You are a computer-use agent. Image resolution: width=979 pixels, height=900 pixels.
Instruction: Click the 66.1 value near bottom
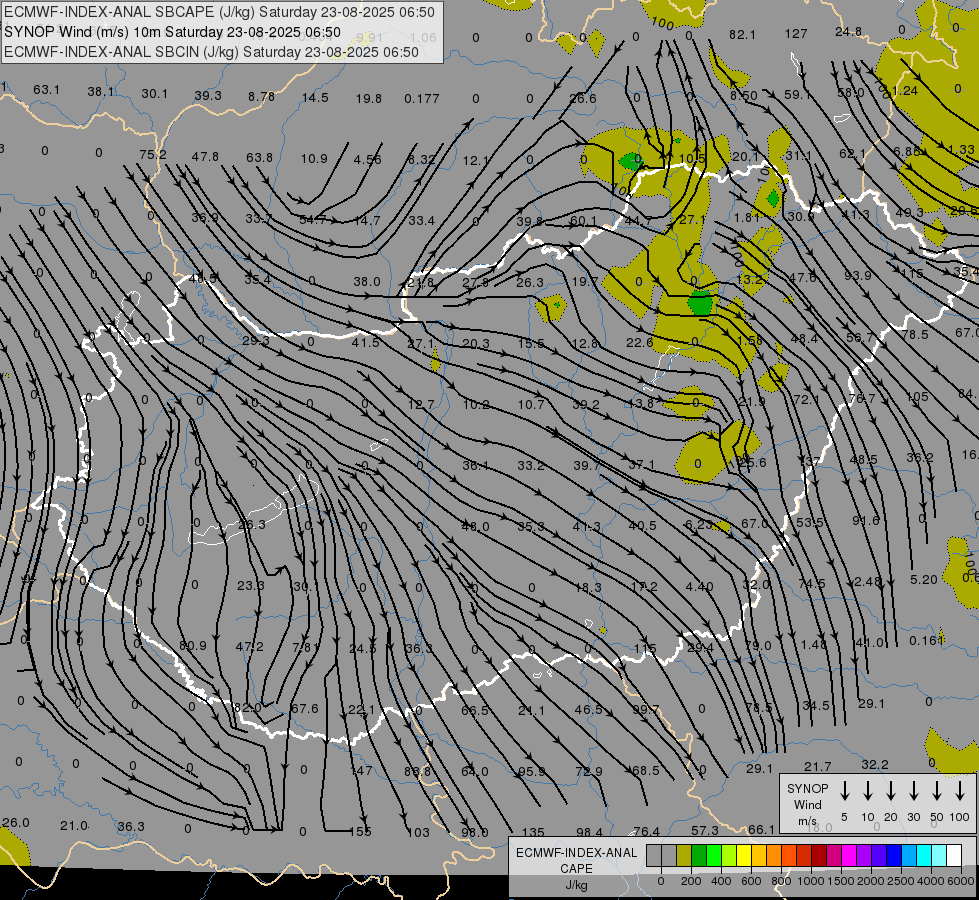point(761,829)
